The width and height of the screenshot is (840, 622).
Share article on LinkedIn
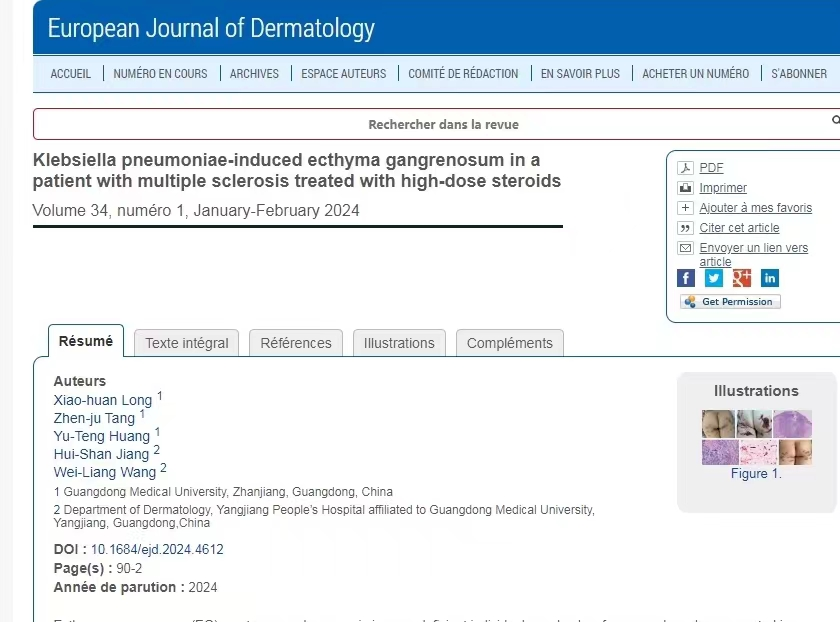tap(770, 278)
